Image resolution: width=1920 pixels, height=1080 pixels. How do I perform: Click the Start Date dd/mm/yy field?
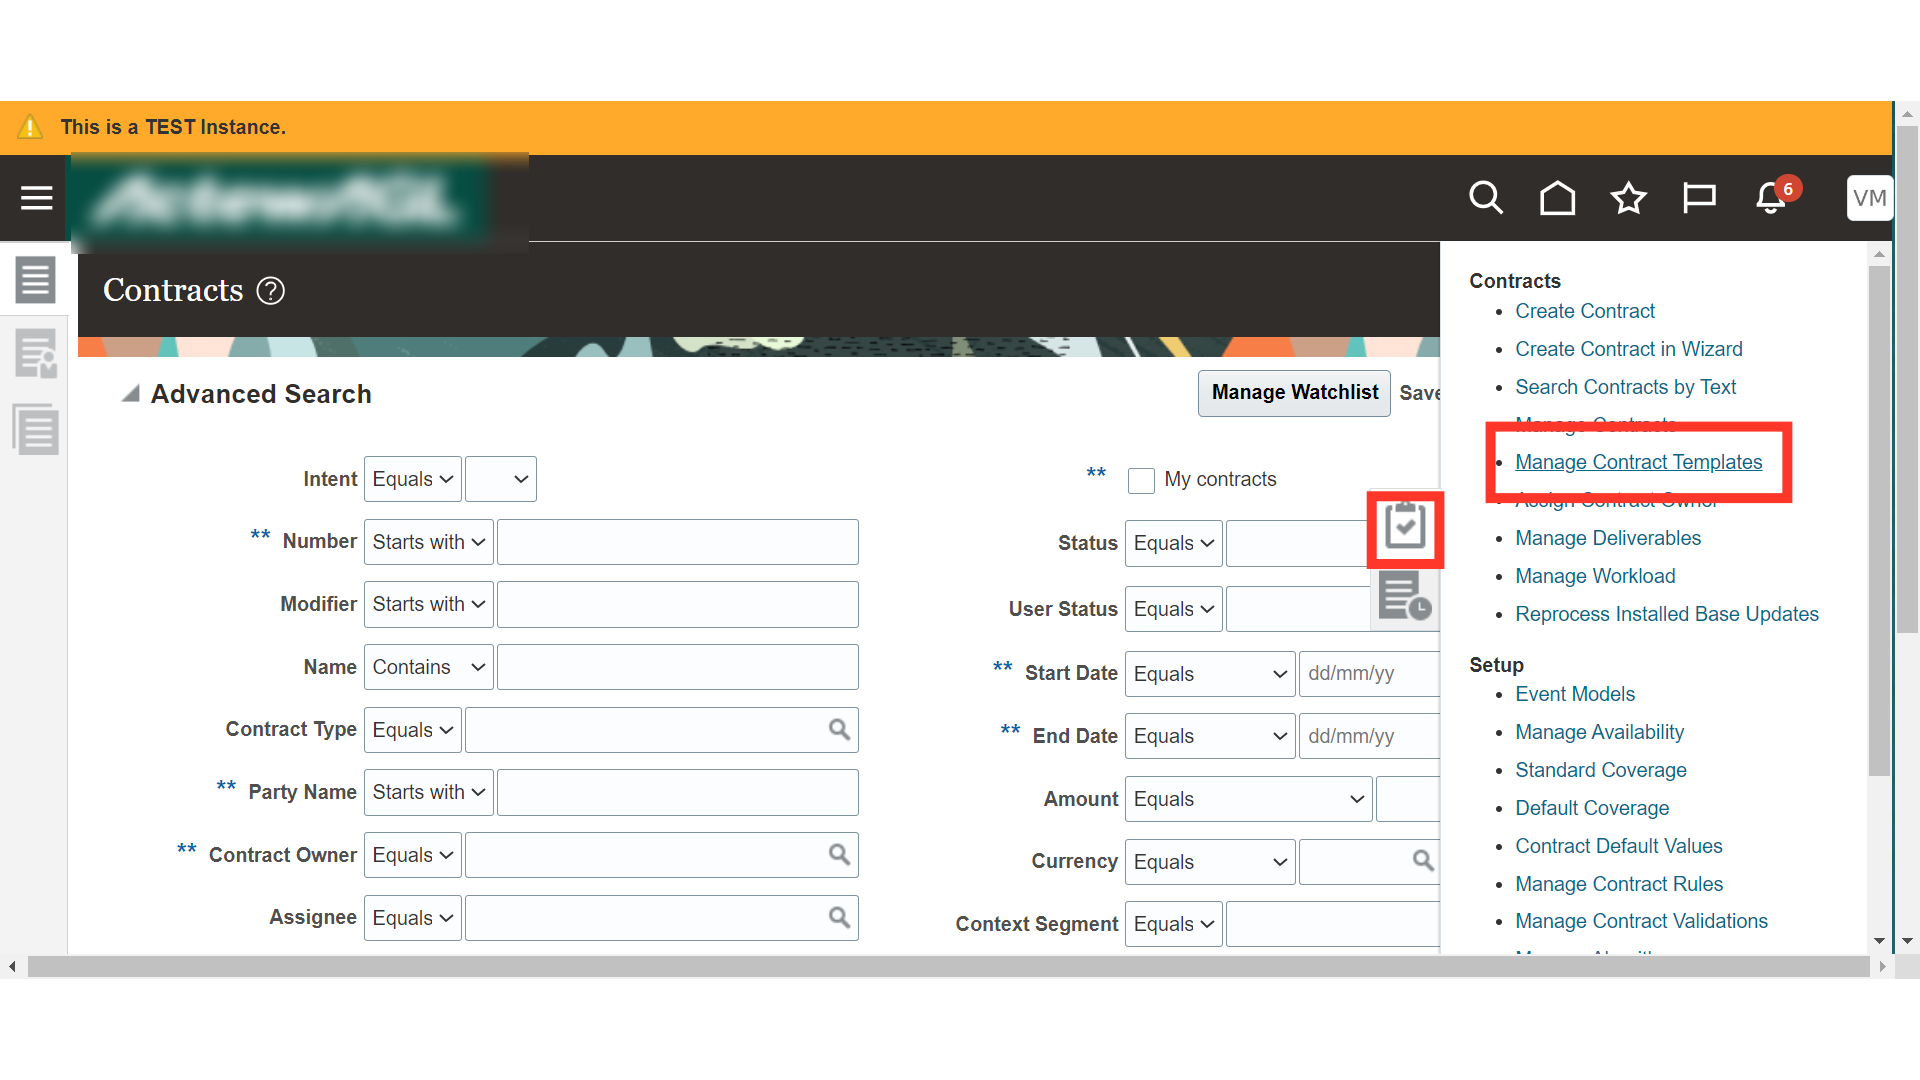[1369, 674]
